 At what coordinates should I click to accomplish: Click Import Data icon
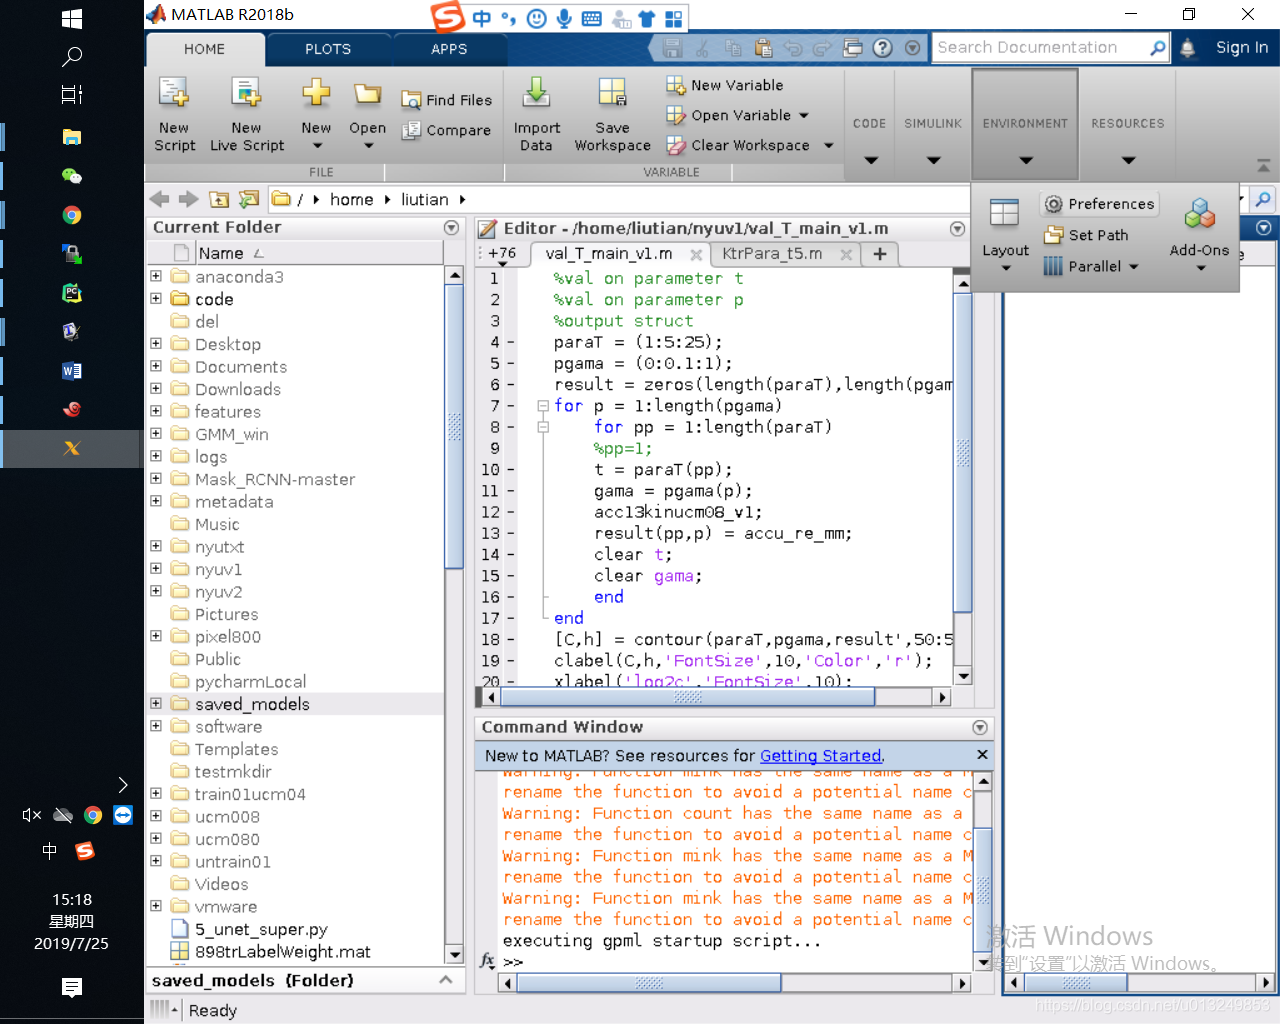[x=536, y=94]
